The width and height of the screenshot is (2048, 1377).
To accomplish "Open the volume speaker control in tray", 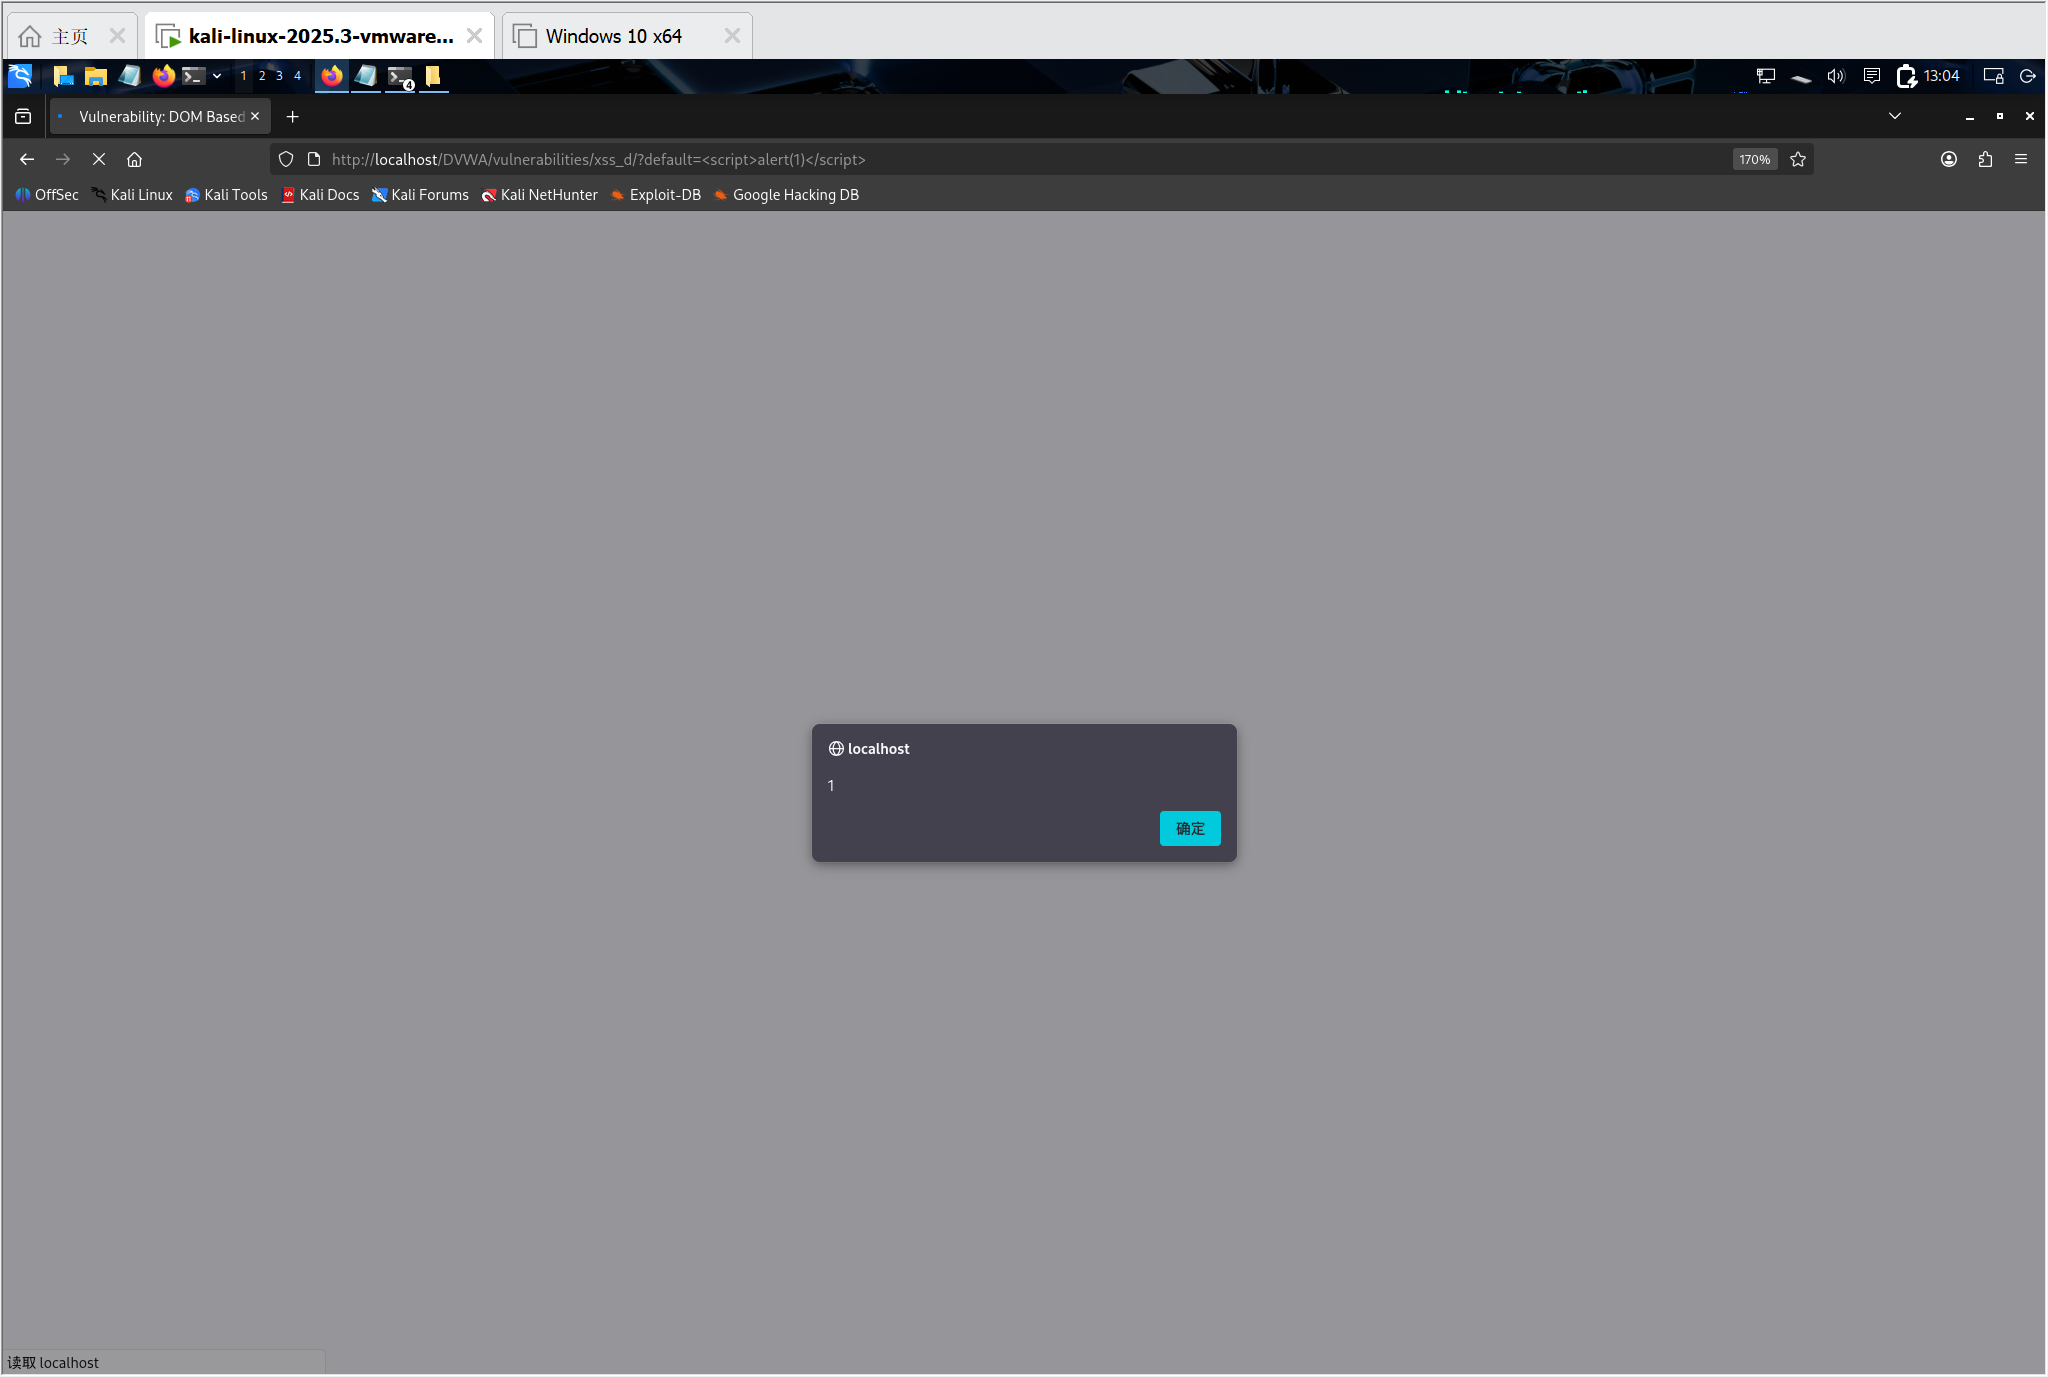I will (x=1835, y=76).
